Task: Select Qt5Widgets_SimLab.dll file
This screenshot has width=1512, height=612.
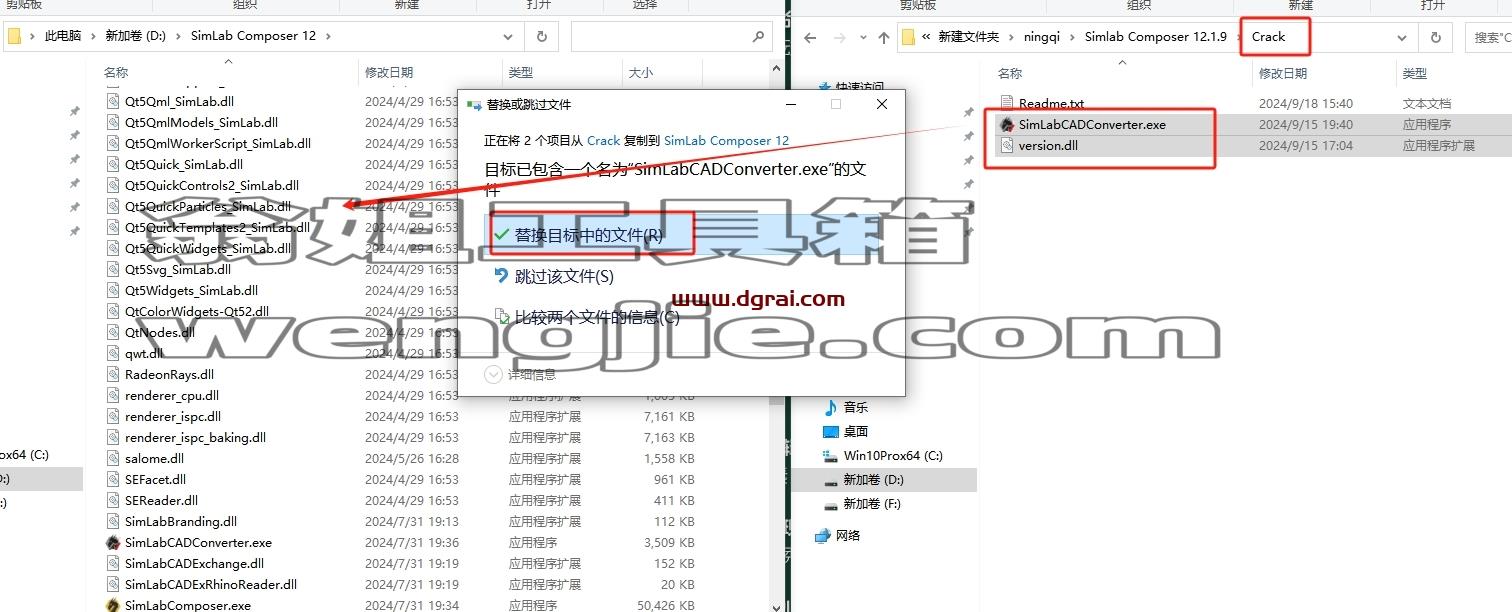Action: [x=191, y=291]
